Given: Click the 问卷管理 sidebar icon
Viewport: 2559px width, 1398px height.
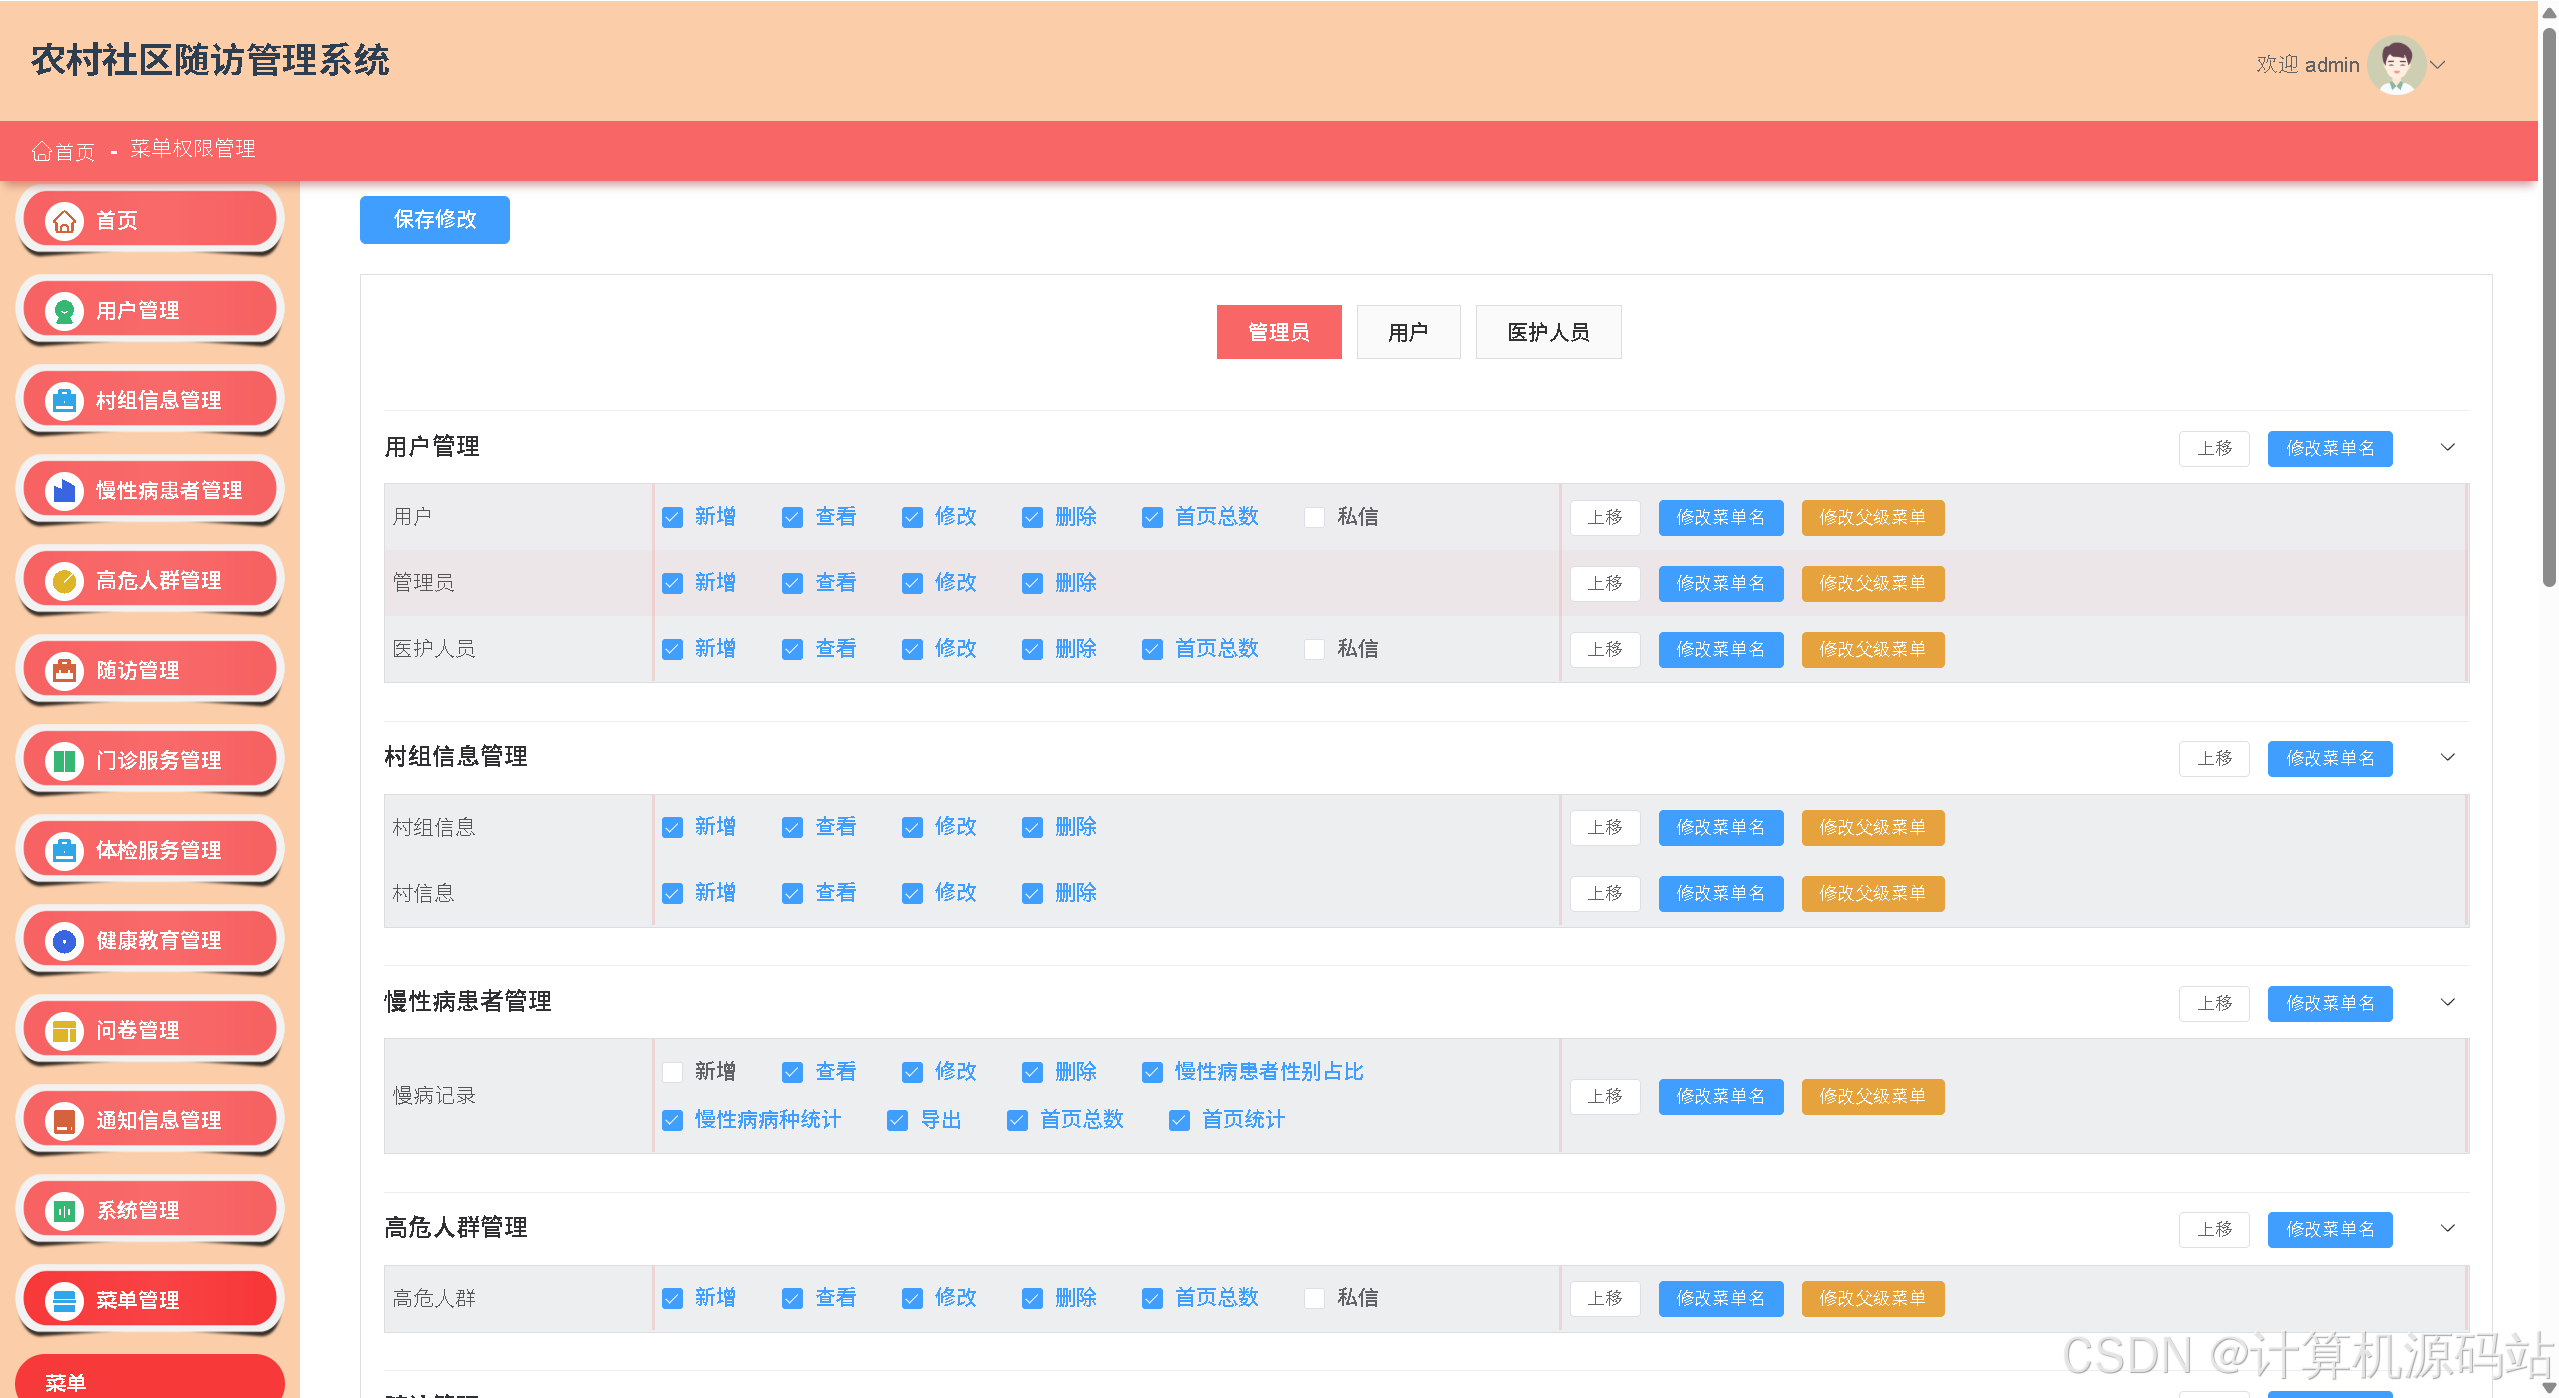Looking at the screenshot, I should [x=65, y=1031].
